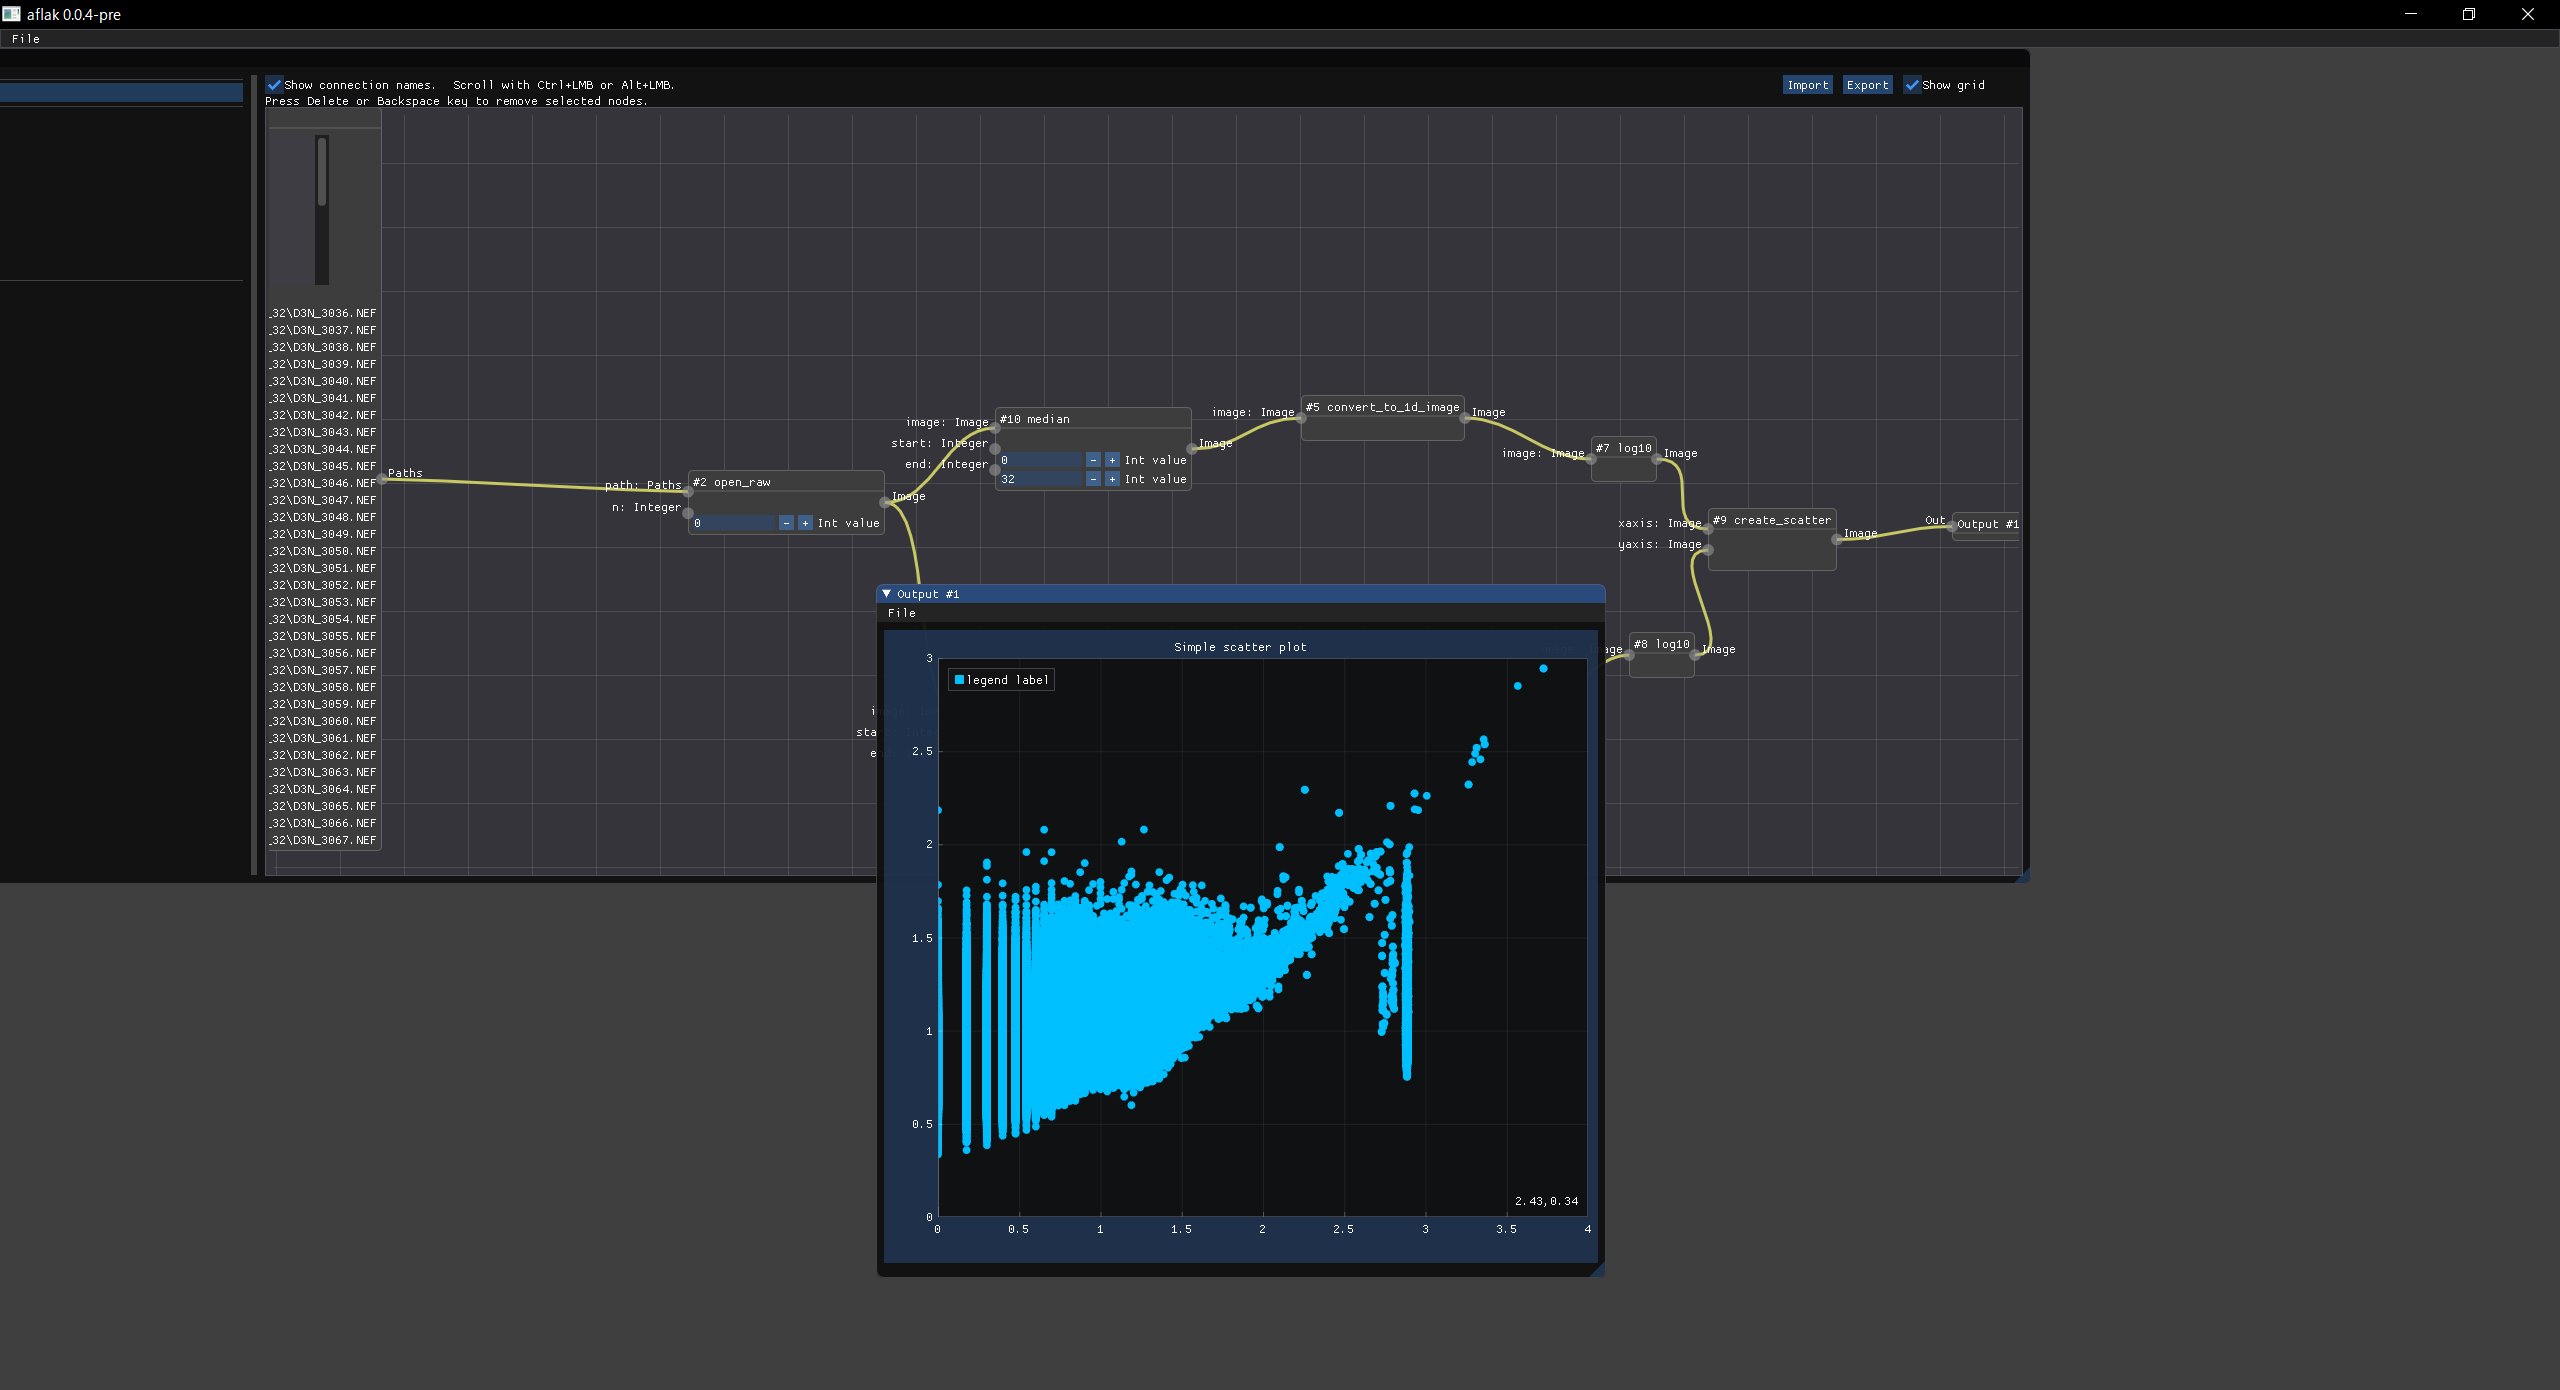Click file entry D3N_3041.NEF
2560x1390 pixels.
(322, 398)
